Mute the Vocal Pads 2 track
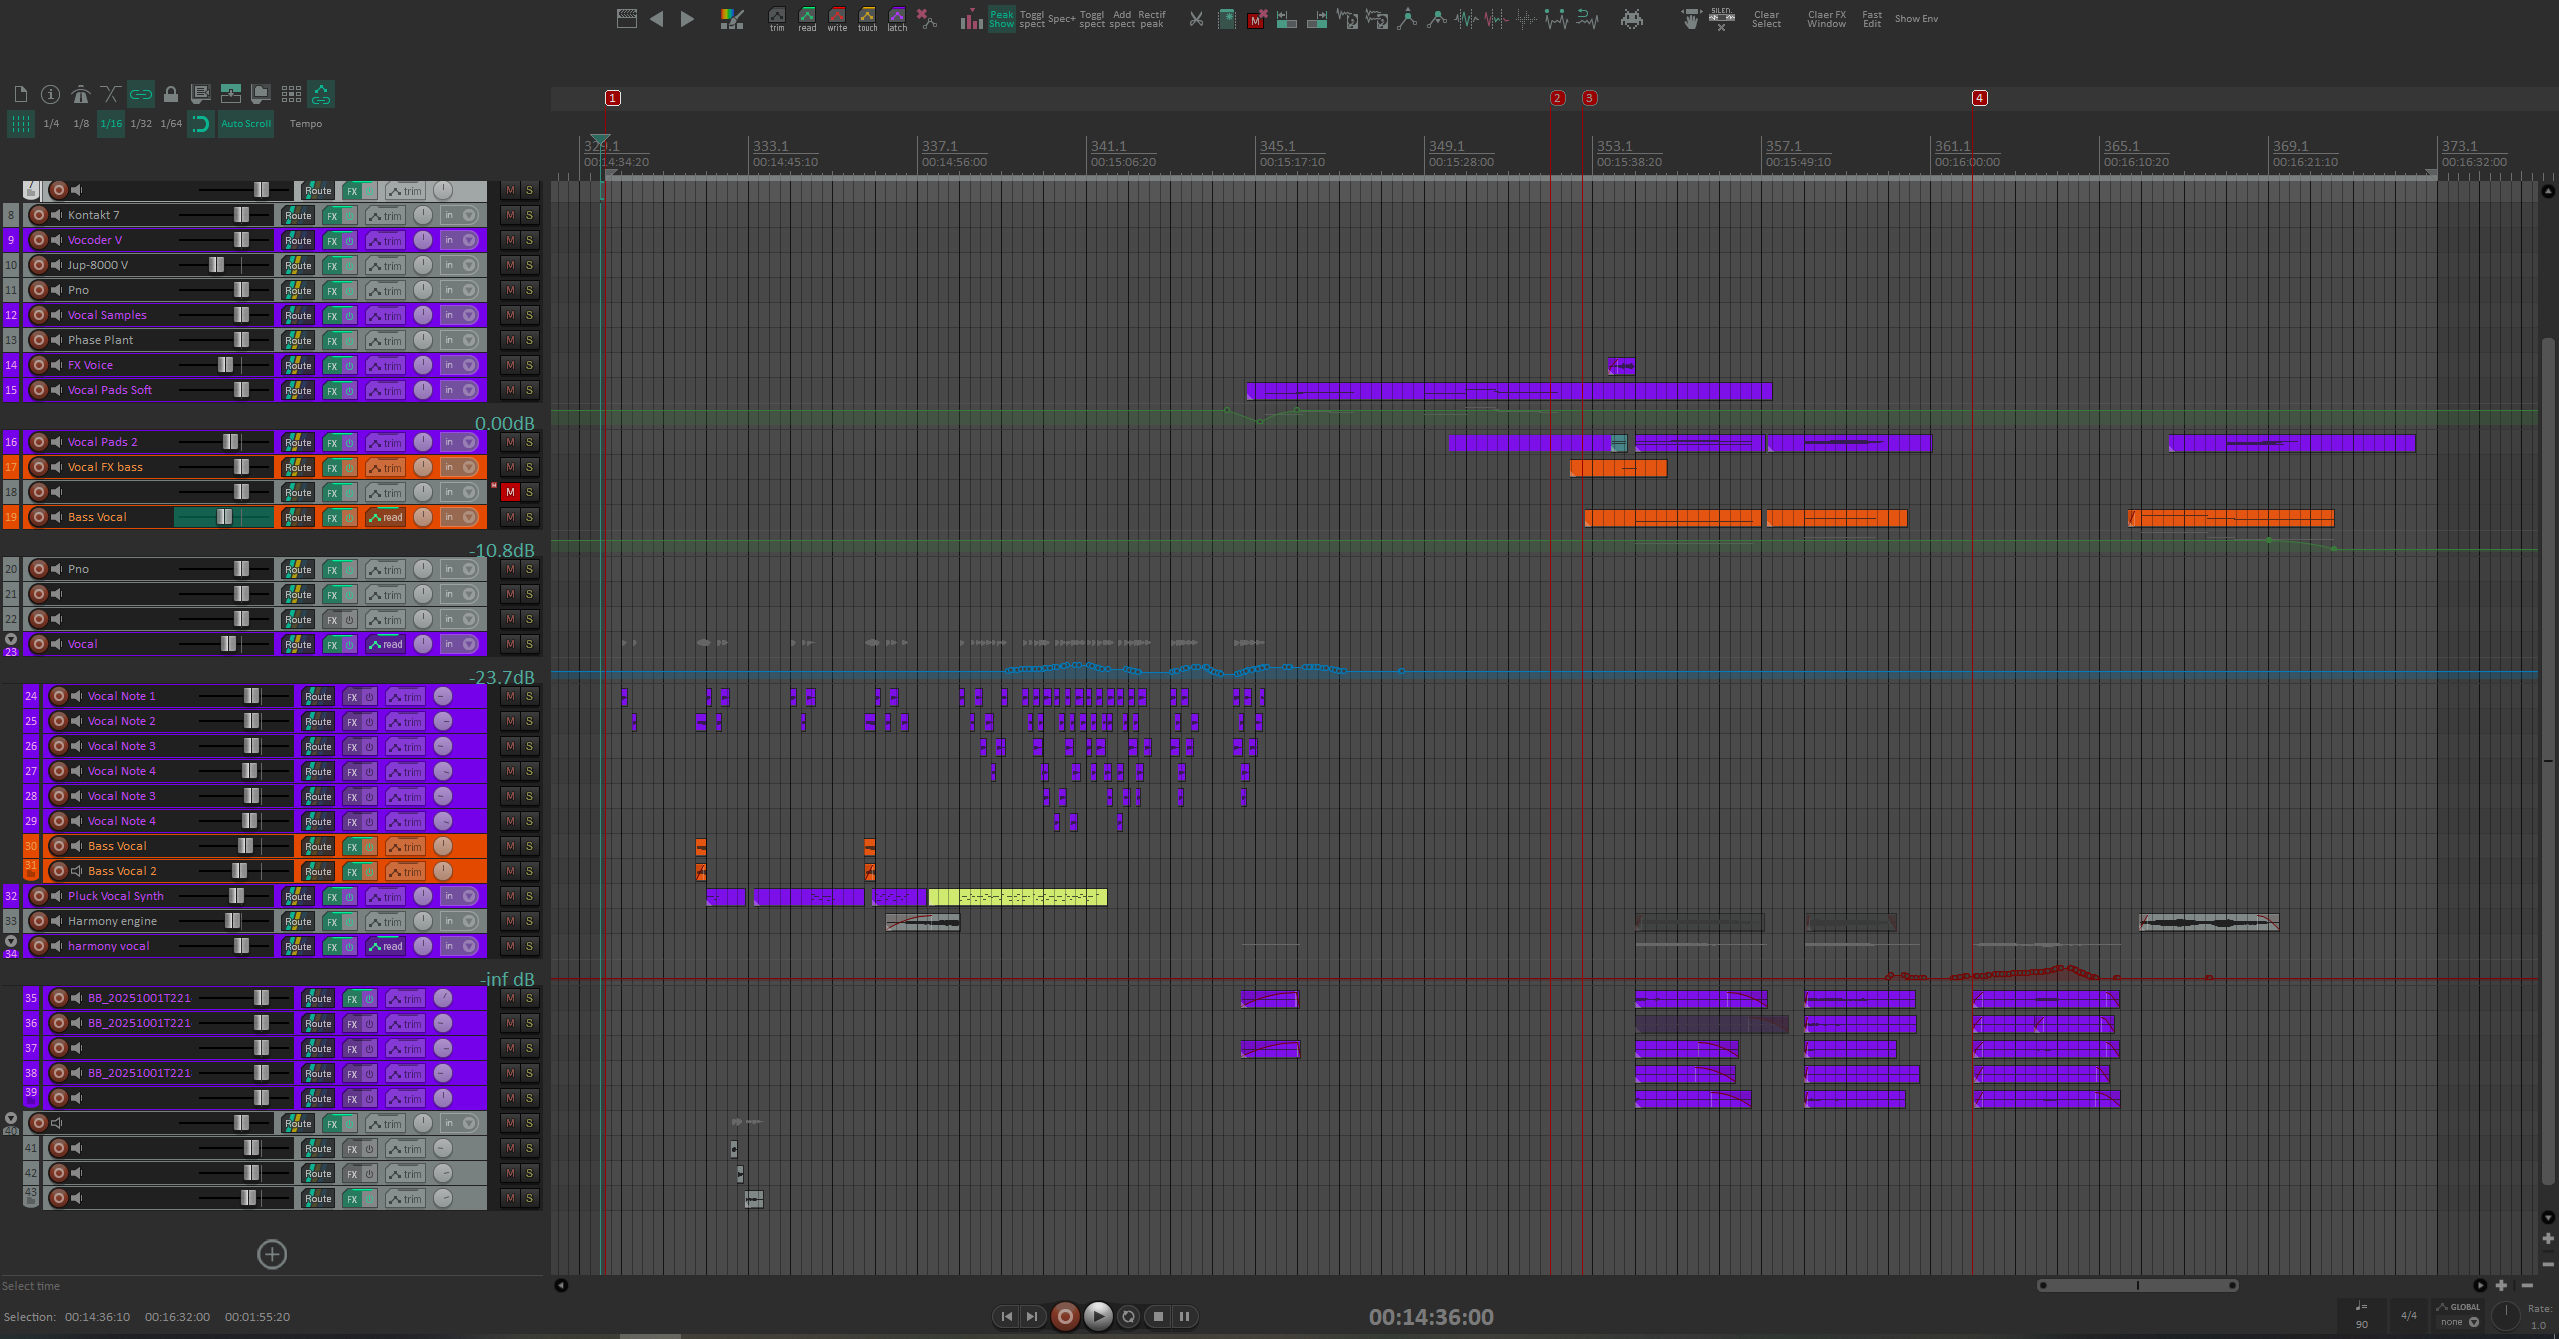Screen dimensions: 2559x1339 (x=510, y=442)
